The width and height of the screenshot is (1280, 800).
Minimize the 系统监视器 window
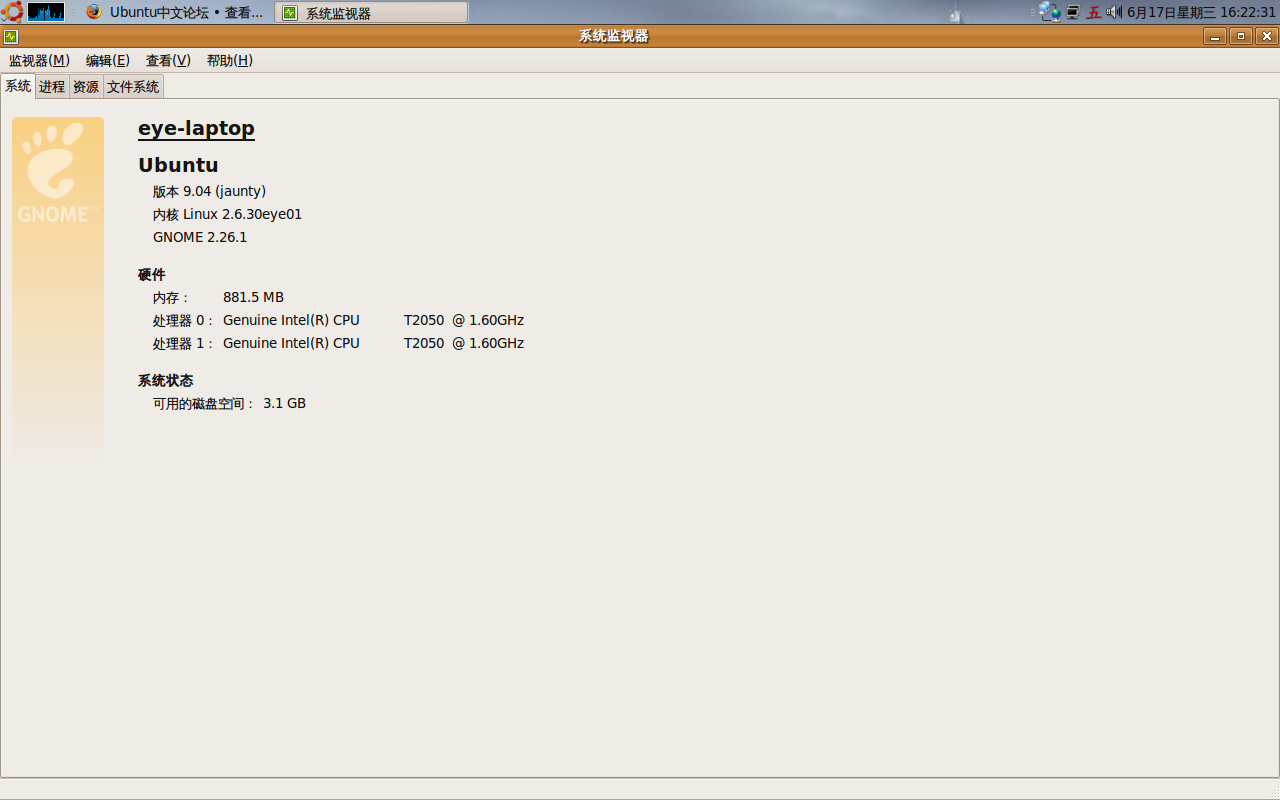[x=1215, y=36]
